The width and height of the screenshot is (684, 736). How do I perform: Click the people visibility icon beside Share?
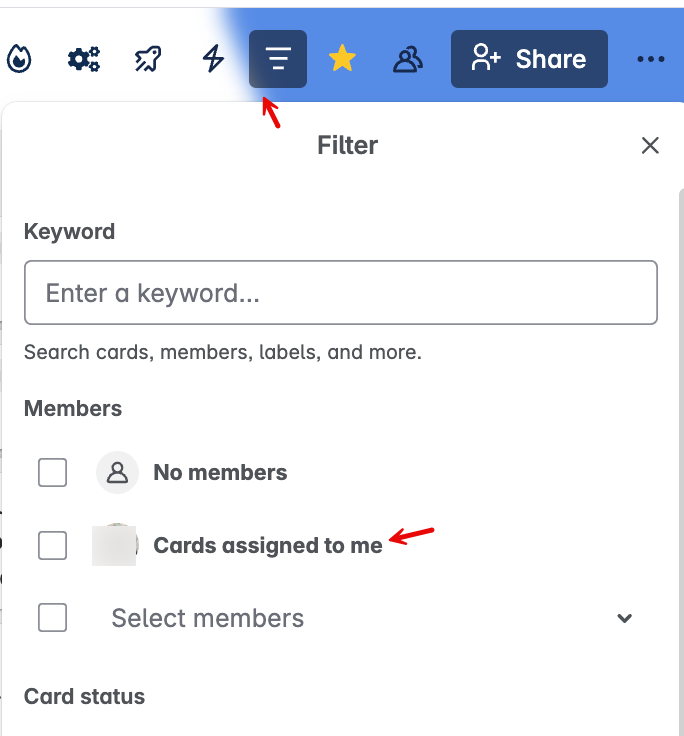pos(407,60)
